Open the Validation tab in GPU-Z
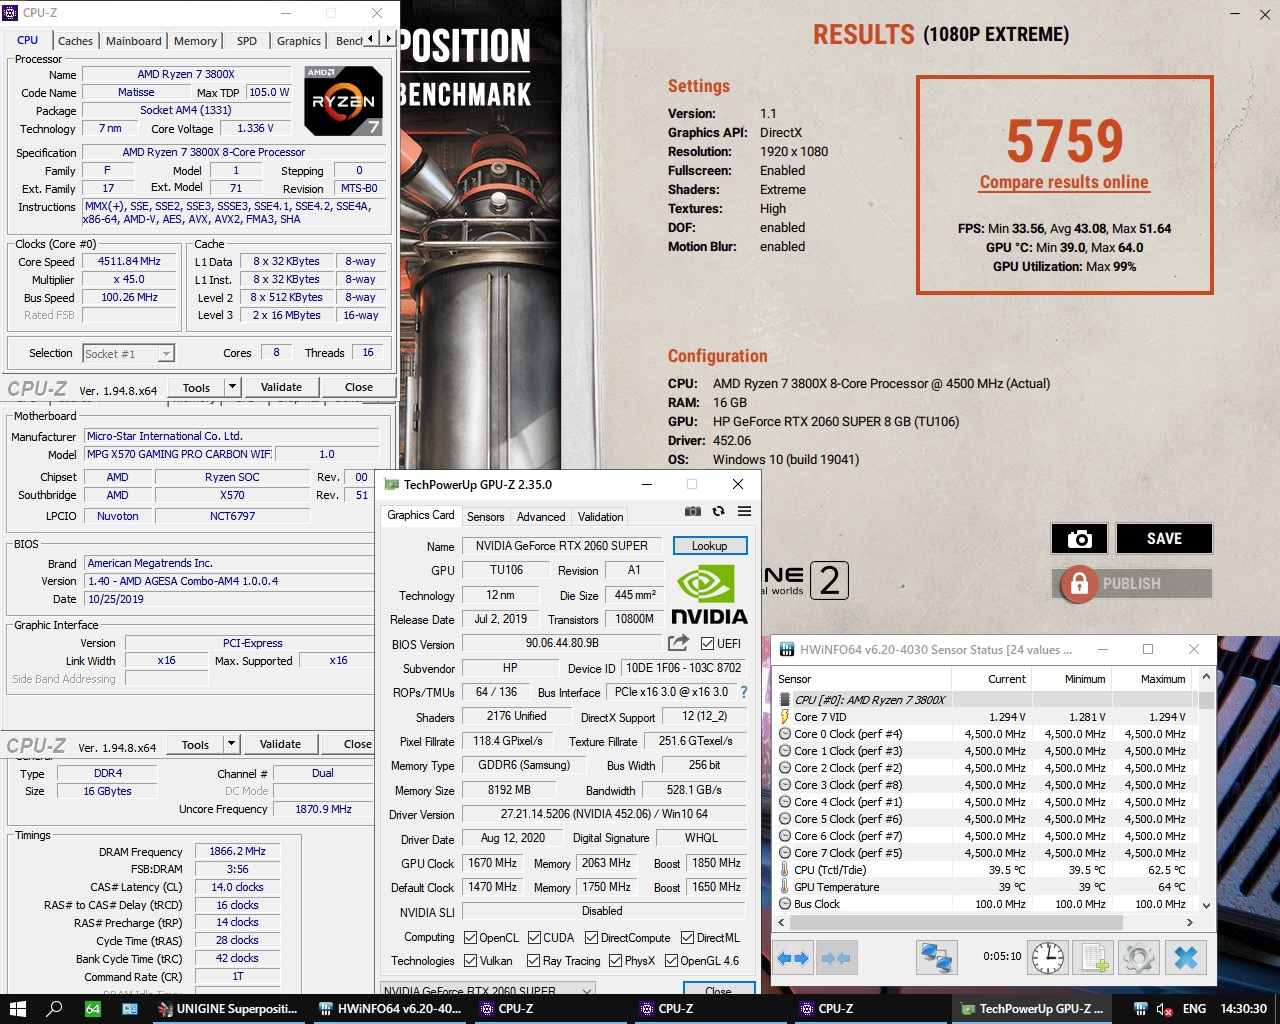The image size is (1280, 1024). pyautogui.click(x=600, y=517)
